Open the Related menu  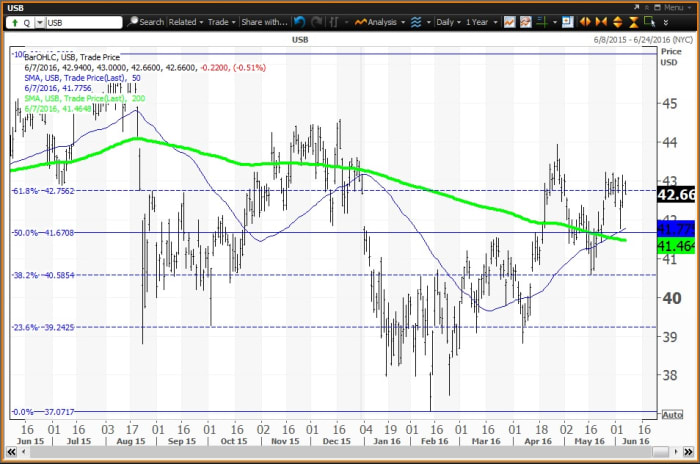click(185, 21)
